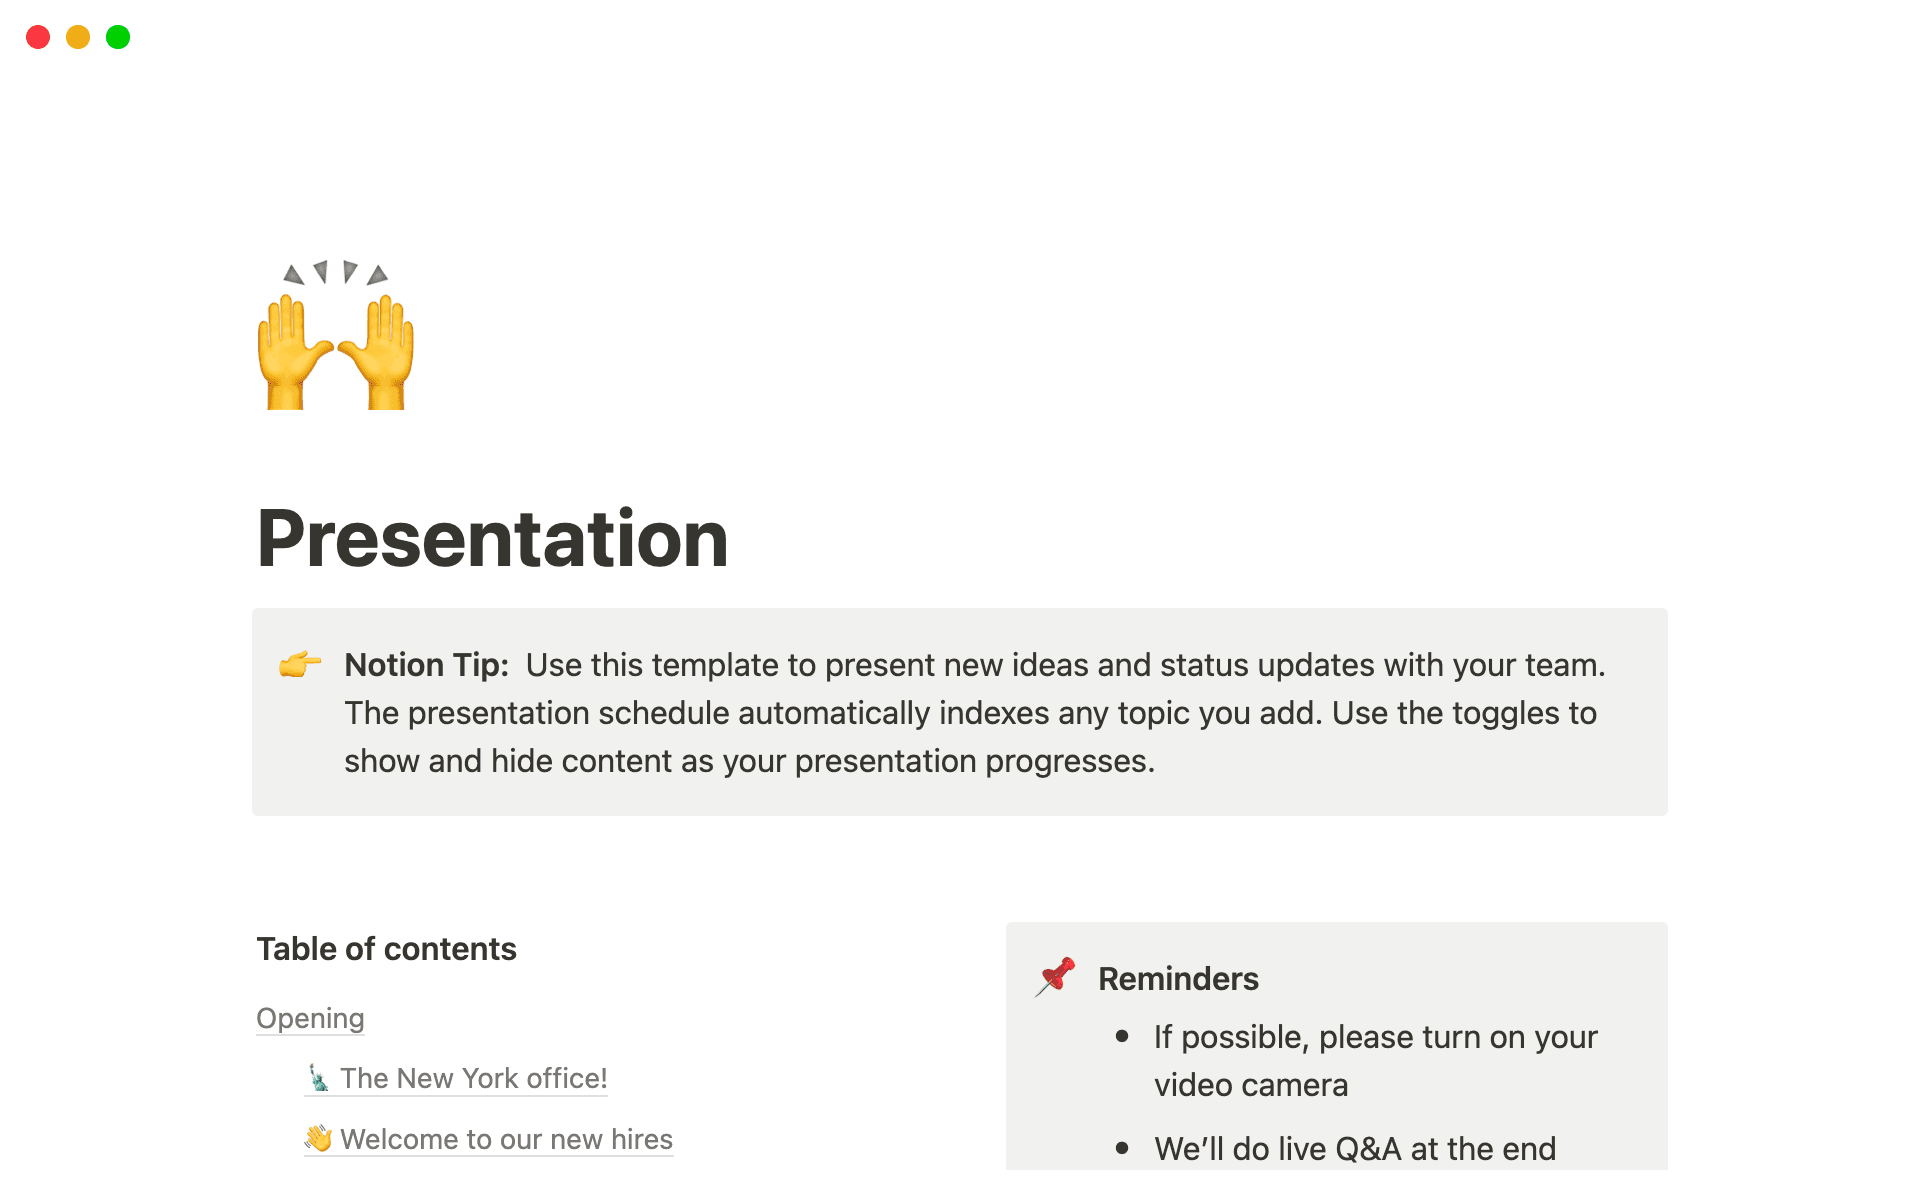Screen dimensions: 1920x1200
Task: Open 'Welcome to our new hires' link
Action: (x=505, y=1139)
